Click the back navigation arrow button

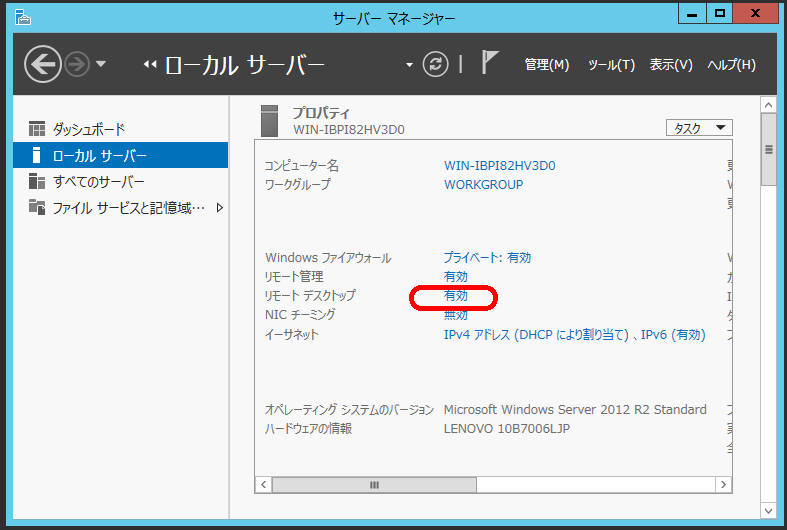point(43,65)
